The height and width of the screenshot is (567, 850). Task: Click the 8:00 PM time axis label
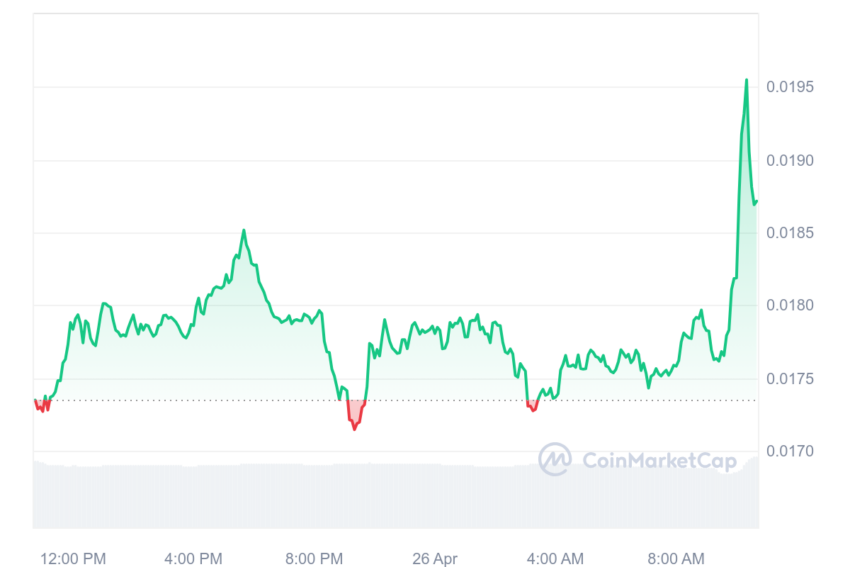[314, 558]
